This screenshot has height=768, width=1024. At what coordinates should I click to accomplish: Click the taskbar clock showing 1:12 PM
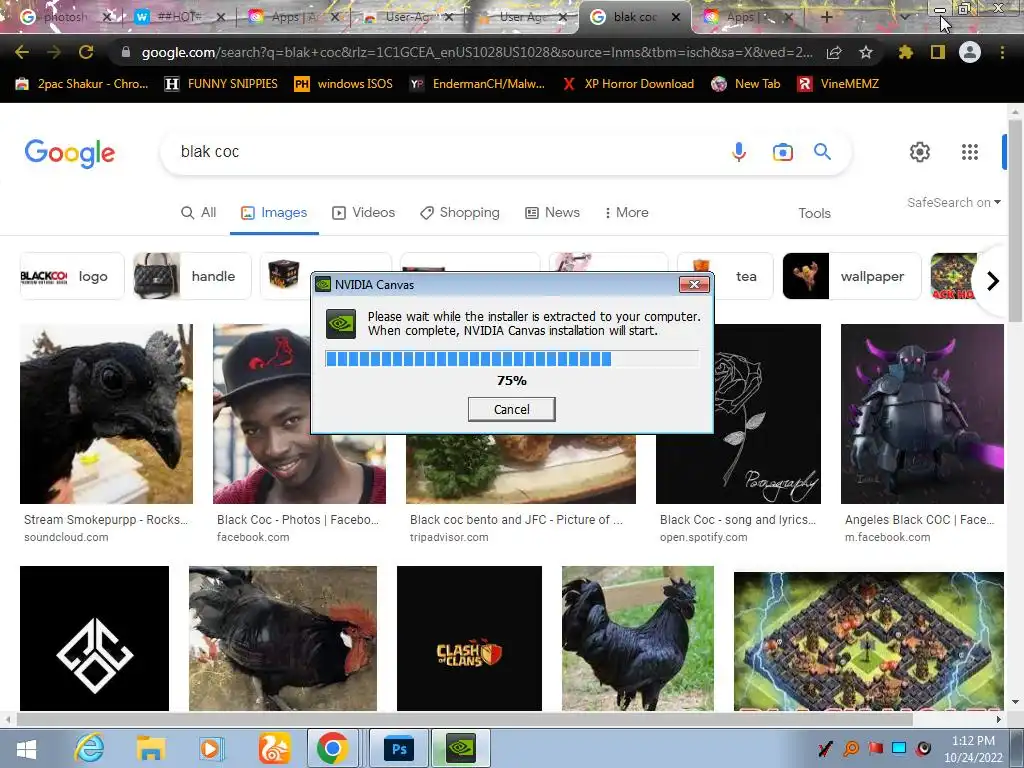[x=973, y=749]
